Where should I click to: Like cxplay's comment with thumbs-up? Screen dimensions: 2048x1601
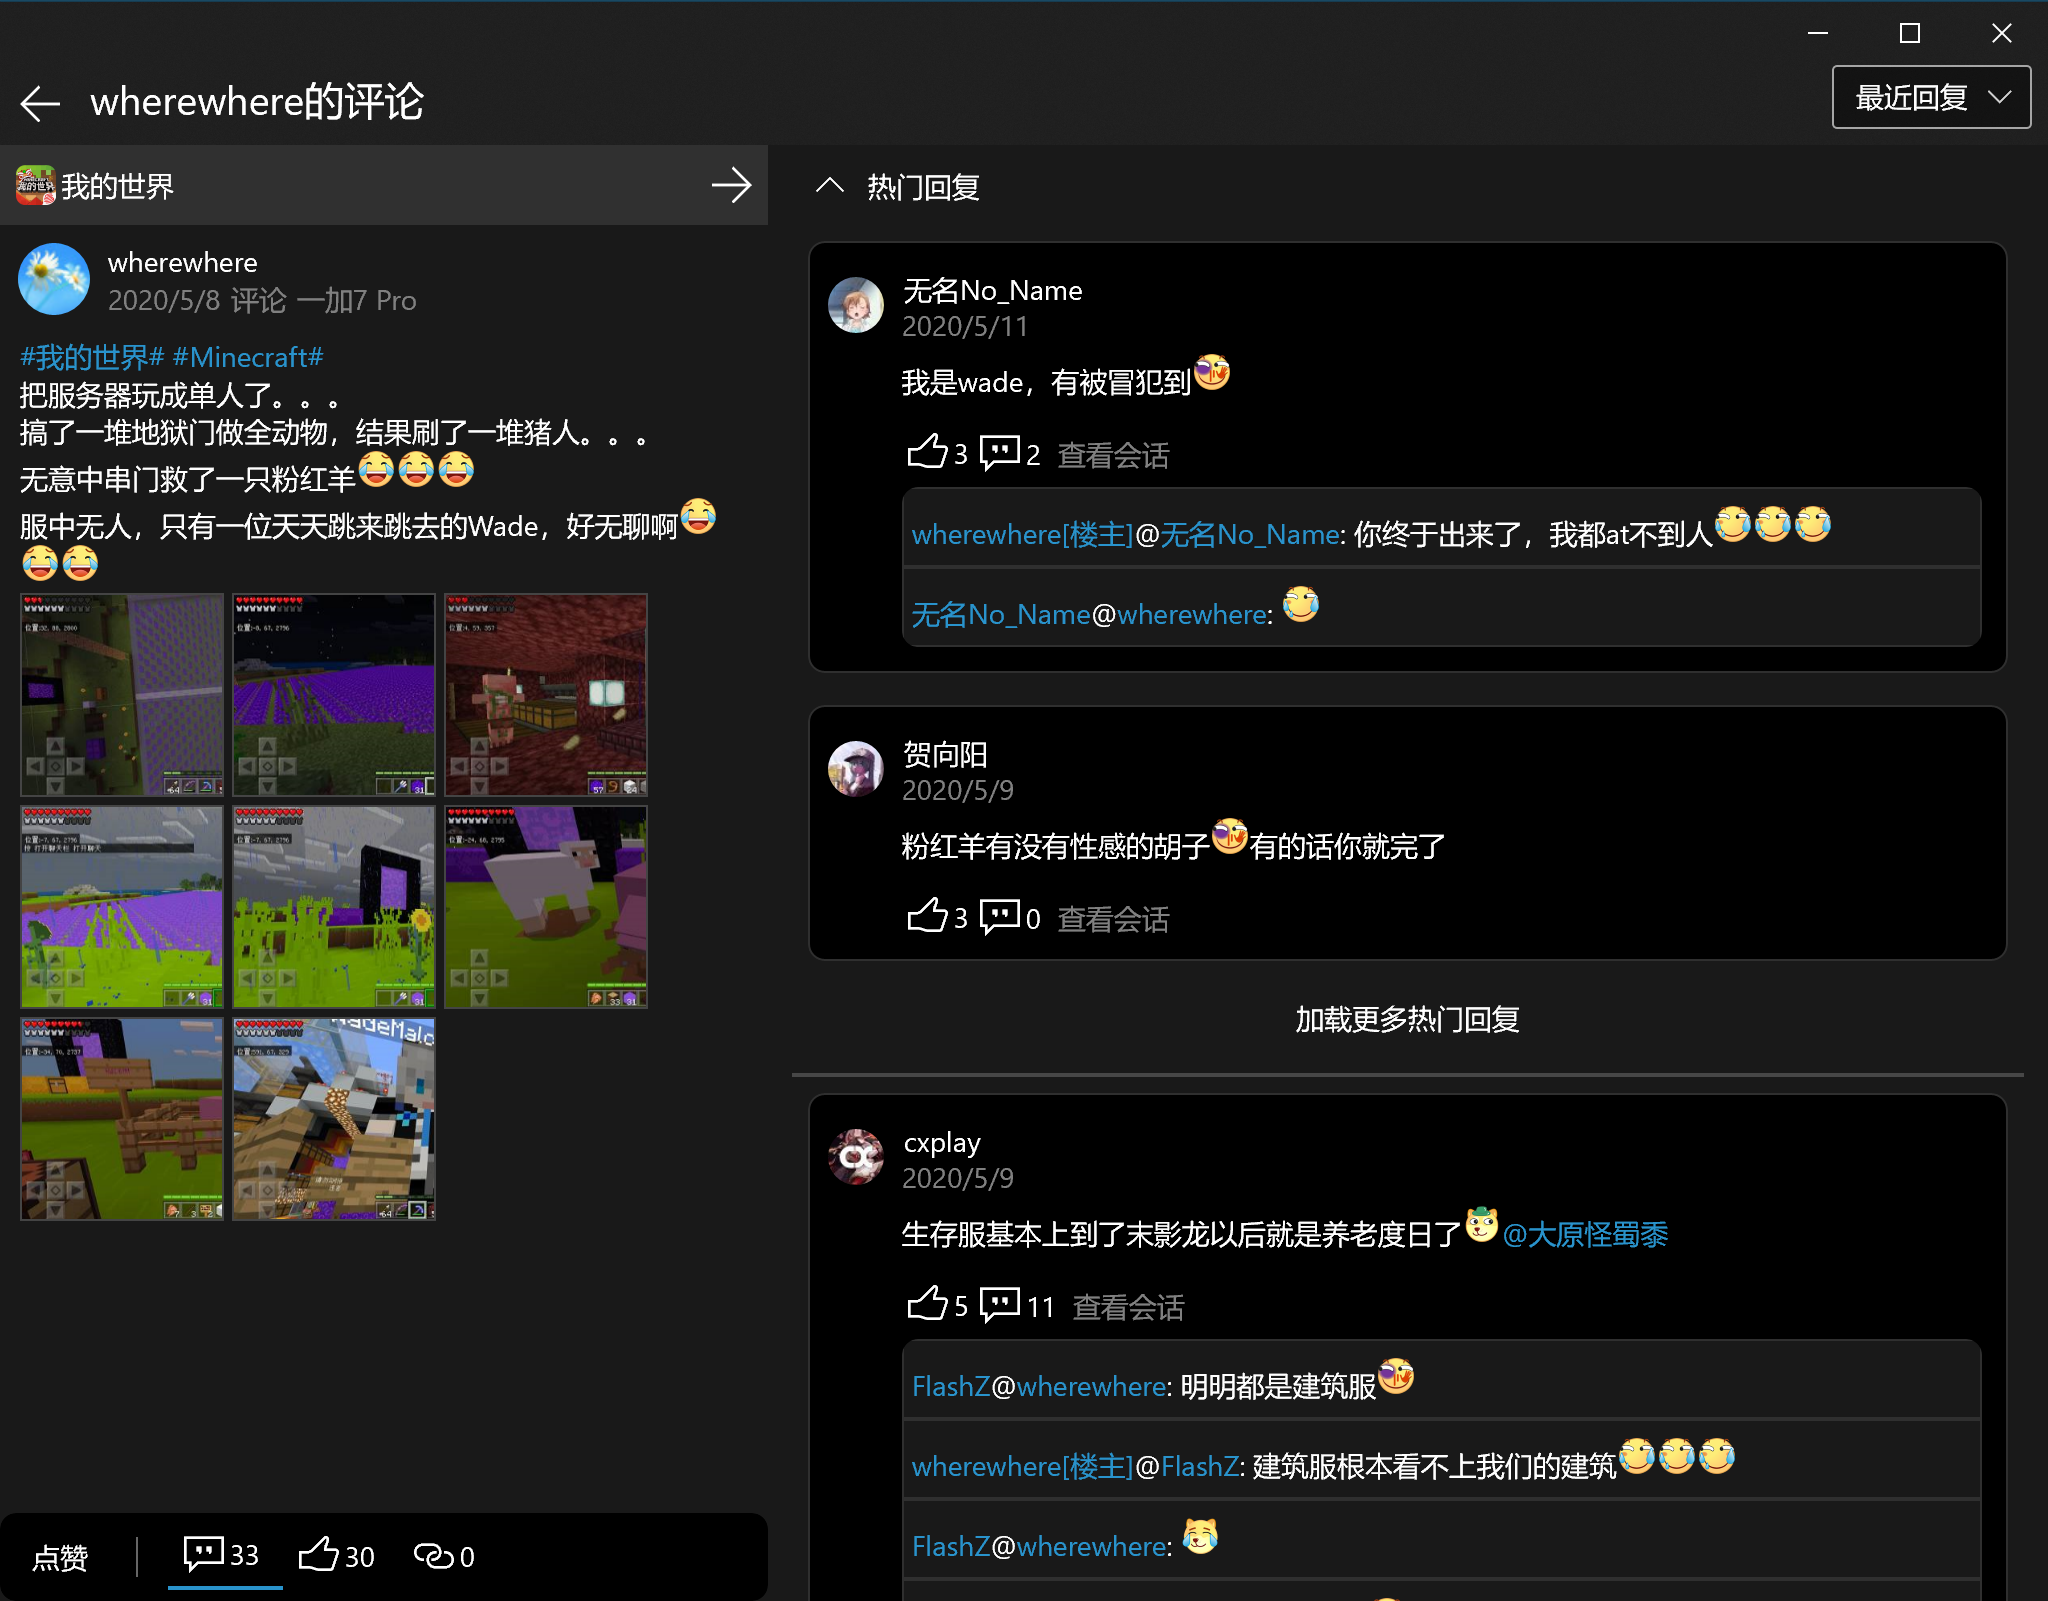(x=927, y=1305)
